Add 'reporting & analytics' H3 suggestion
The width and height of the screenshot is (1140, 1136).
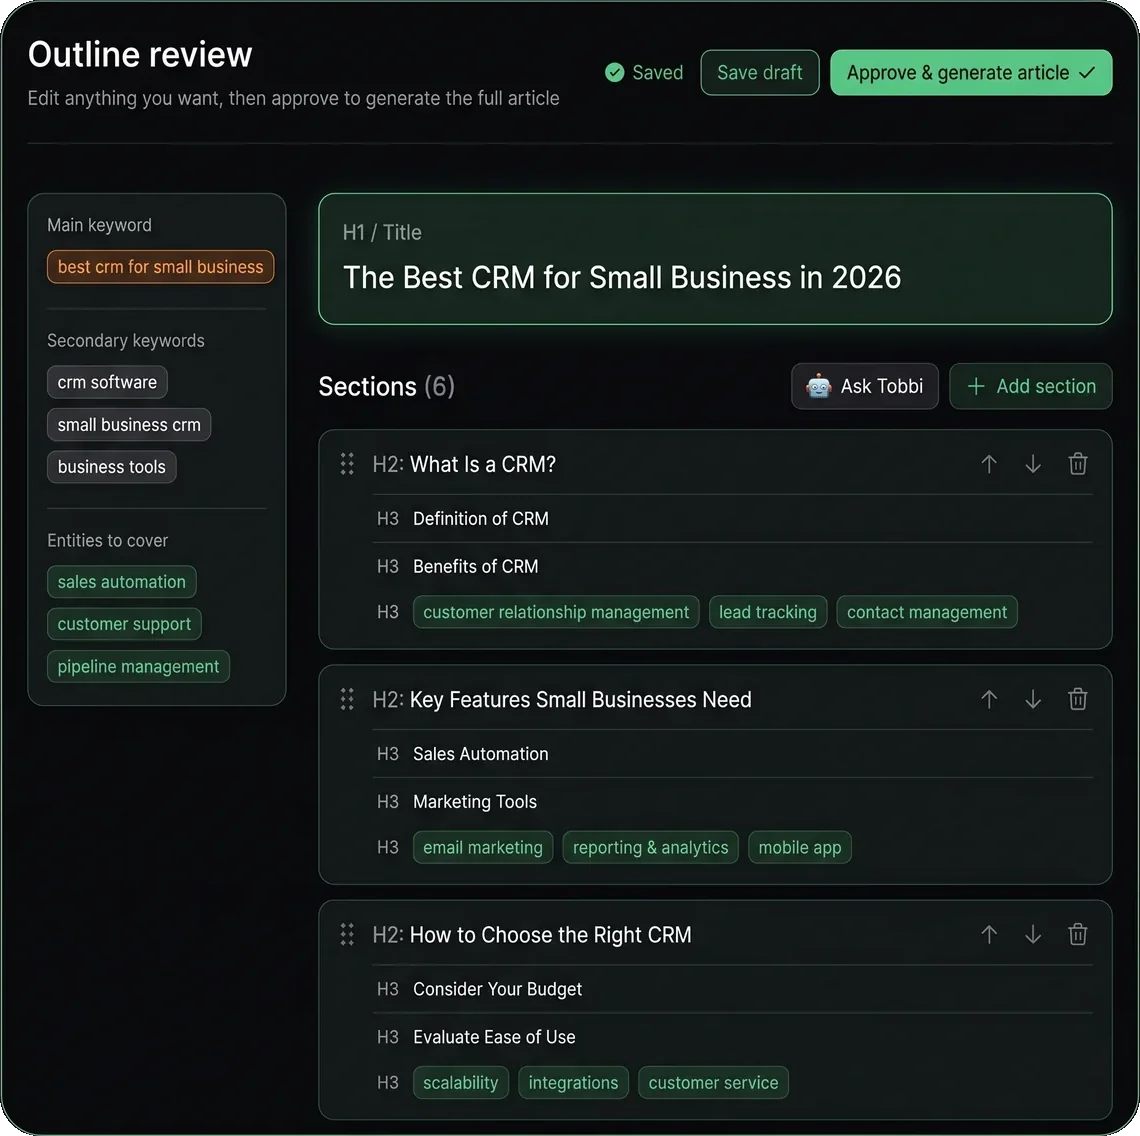pyautogui.click(x=651, y=847)
